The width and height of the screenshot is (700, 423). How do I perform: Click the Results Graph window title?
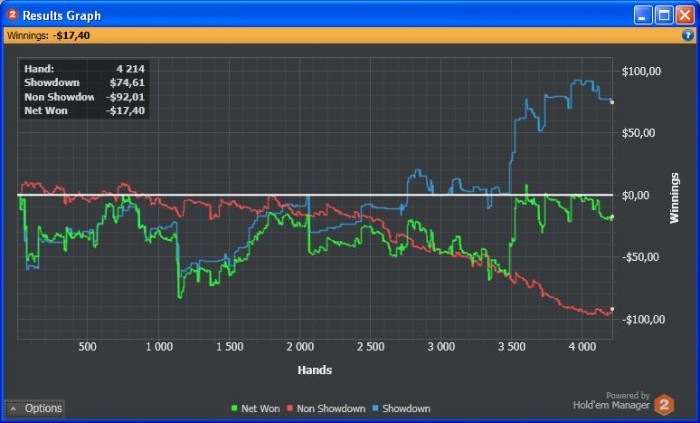tap(62, 16)
